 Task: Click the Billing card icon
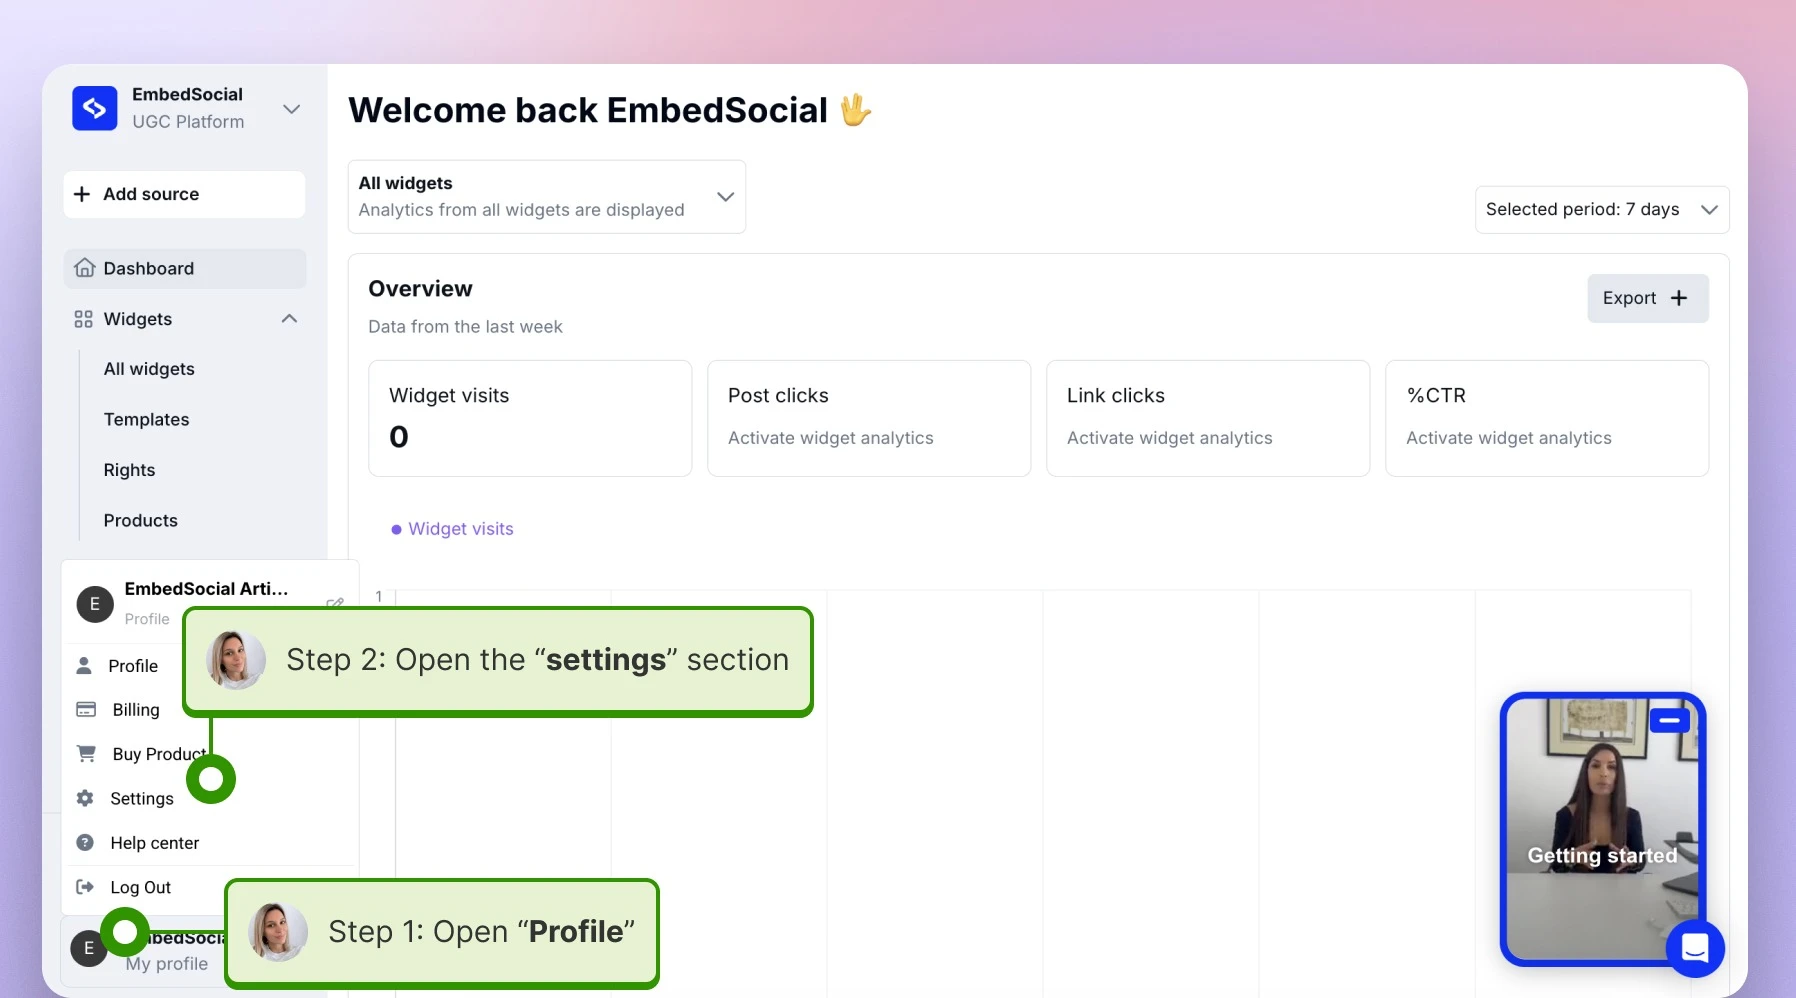(x=86, y=709)
